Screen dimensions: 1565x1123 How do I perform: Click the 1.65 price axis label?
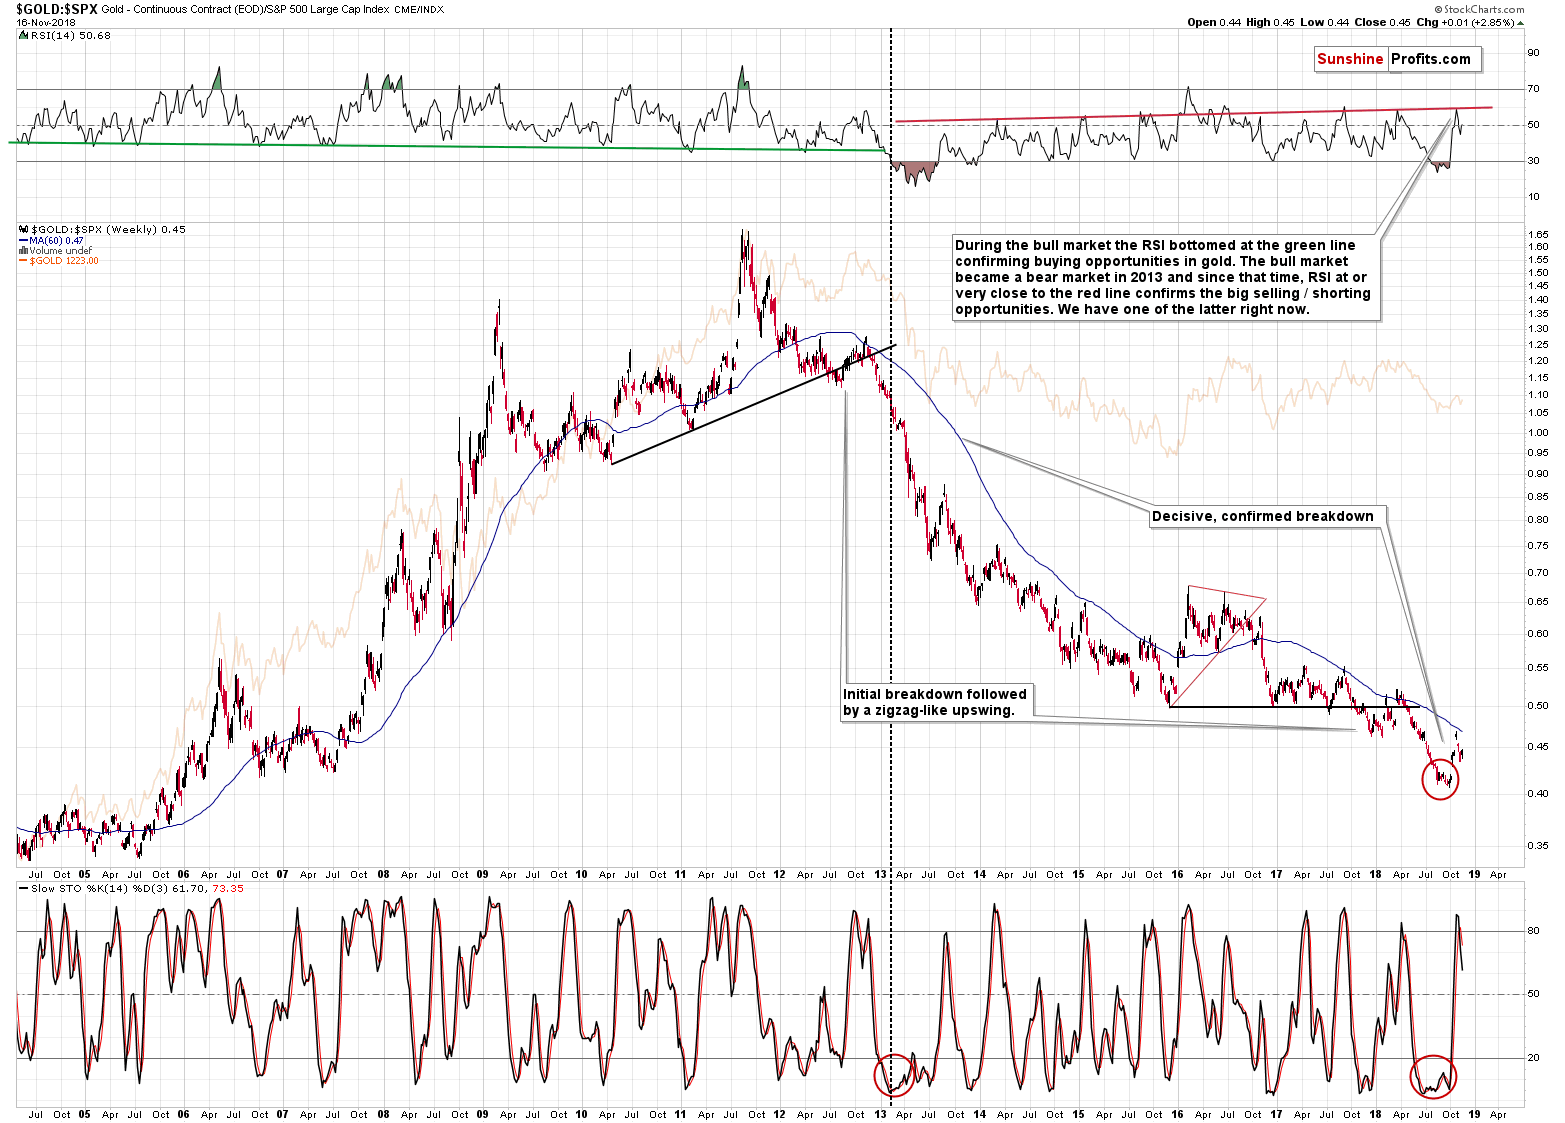pyautogui.click(x=1538, y=234)
